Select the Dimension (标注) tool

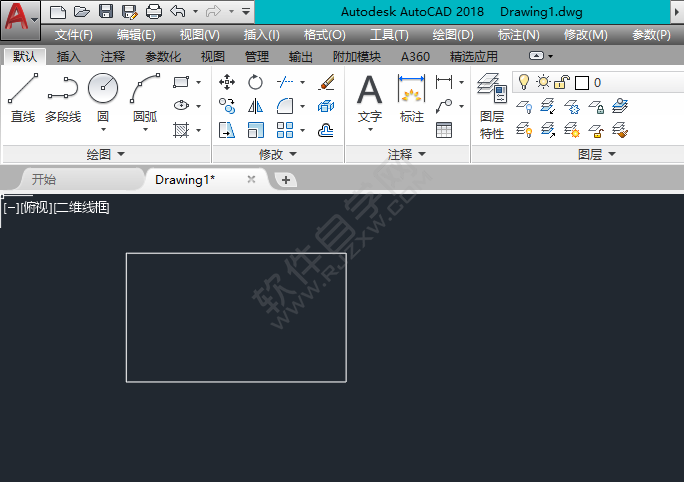[411, 98]
